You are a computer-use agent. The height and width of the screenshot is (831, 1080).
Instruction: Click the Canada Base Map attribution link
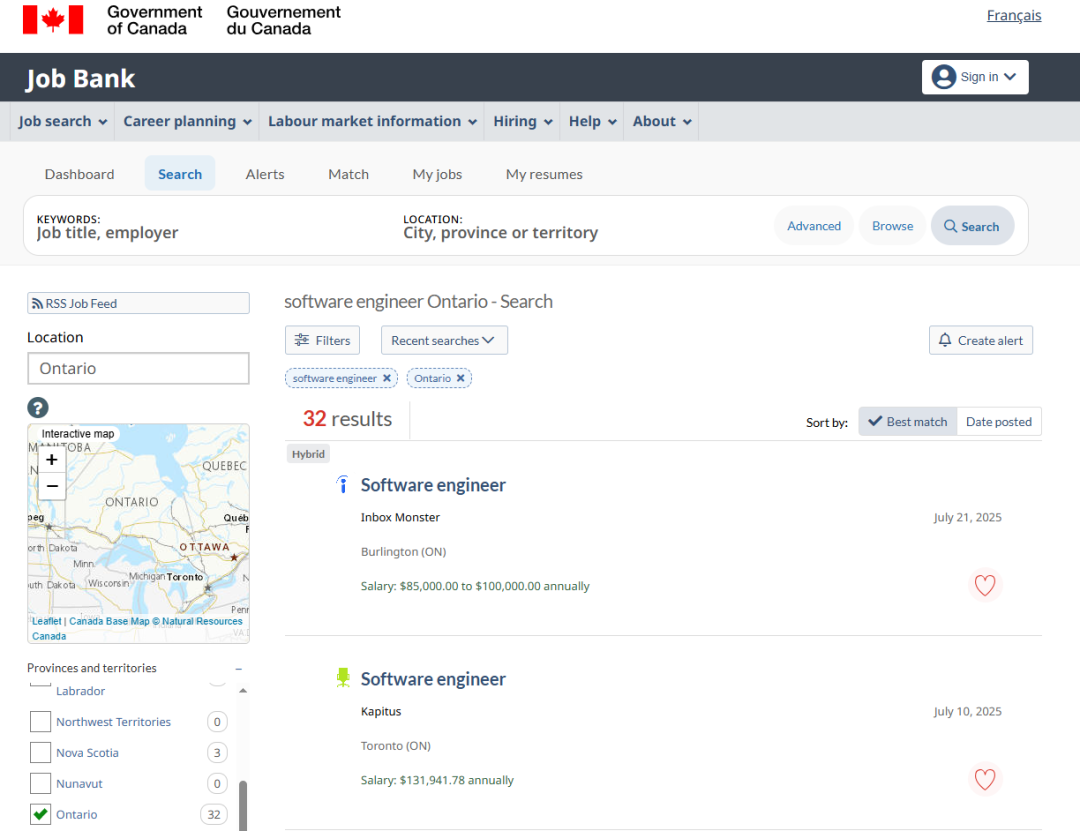pos(110,622)
